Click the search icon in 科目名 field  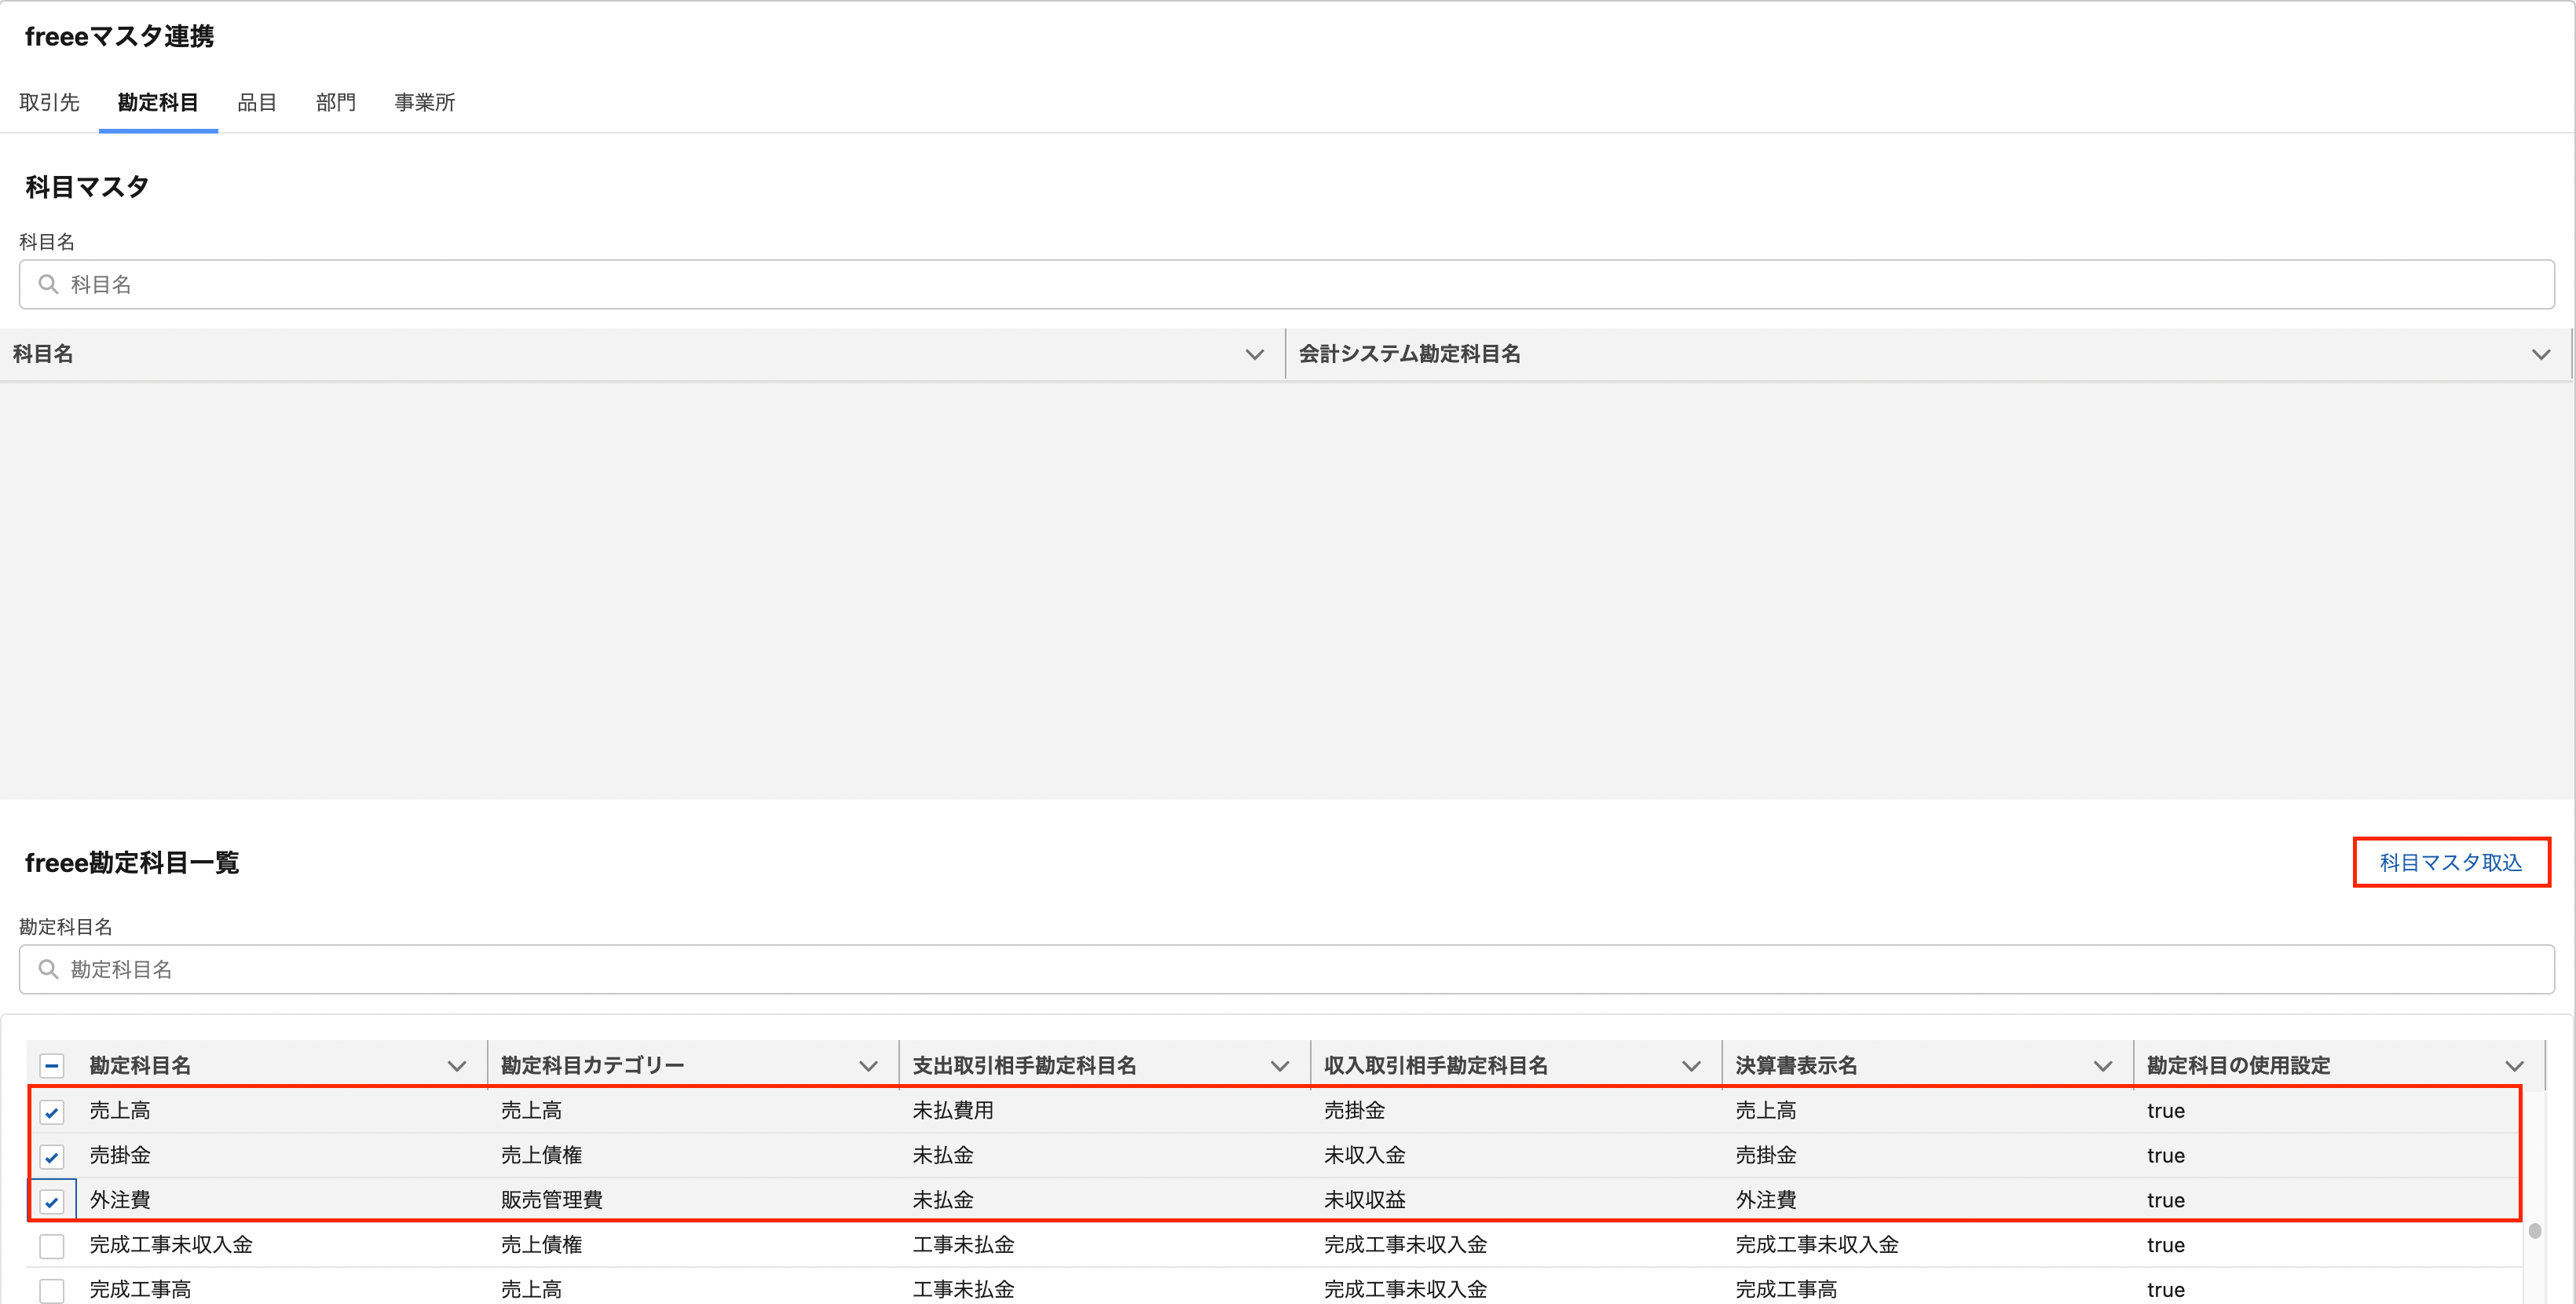point(47,284)
